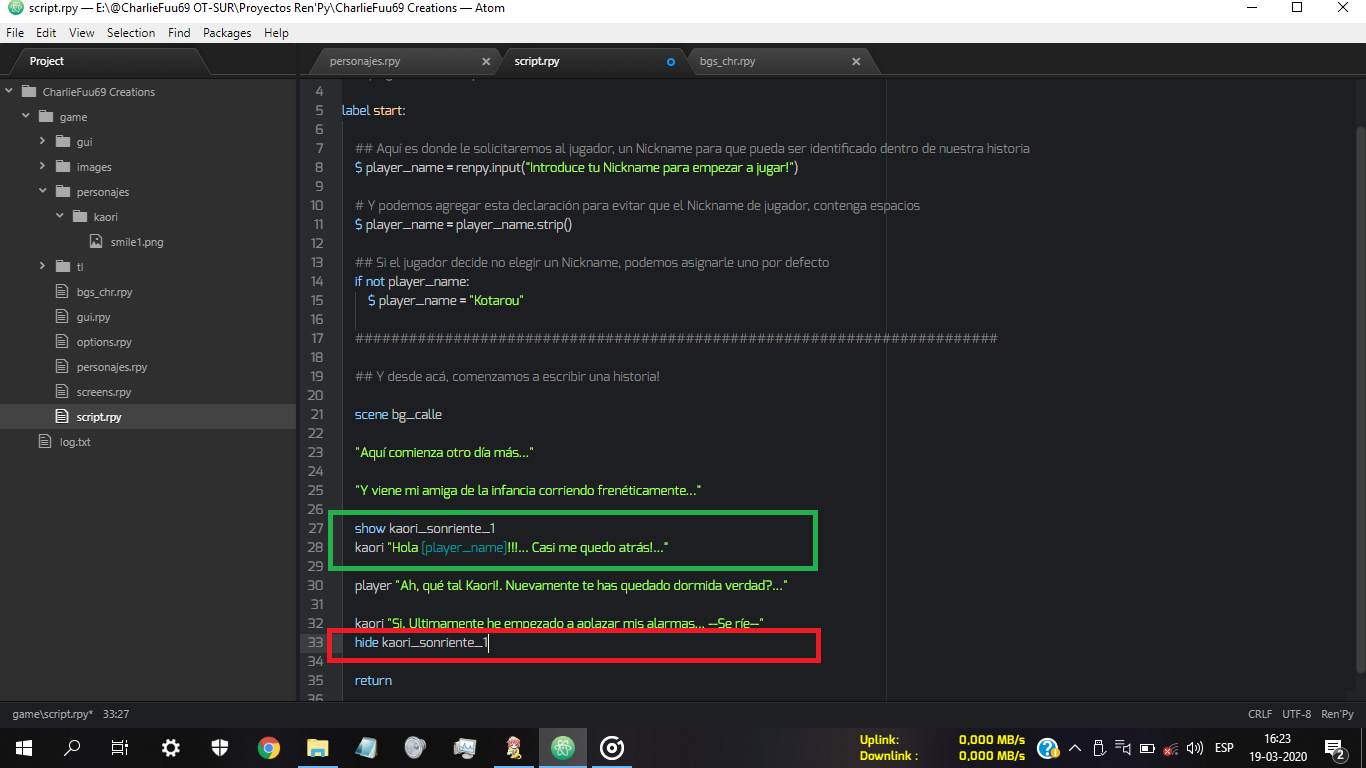The width and height of the screenshot is (1366, 768).
Task: Click the log.txt file icon
Action: pyautogui.click(x=44, y=441)
